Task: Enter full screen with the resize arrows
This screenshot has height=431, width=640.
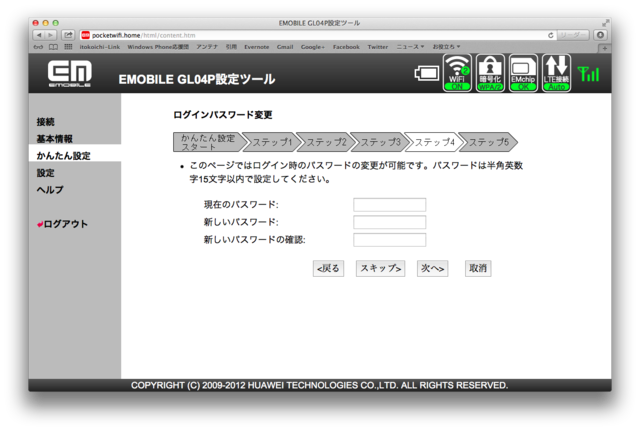Action: (605, 23)
